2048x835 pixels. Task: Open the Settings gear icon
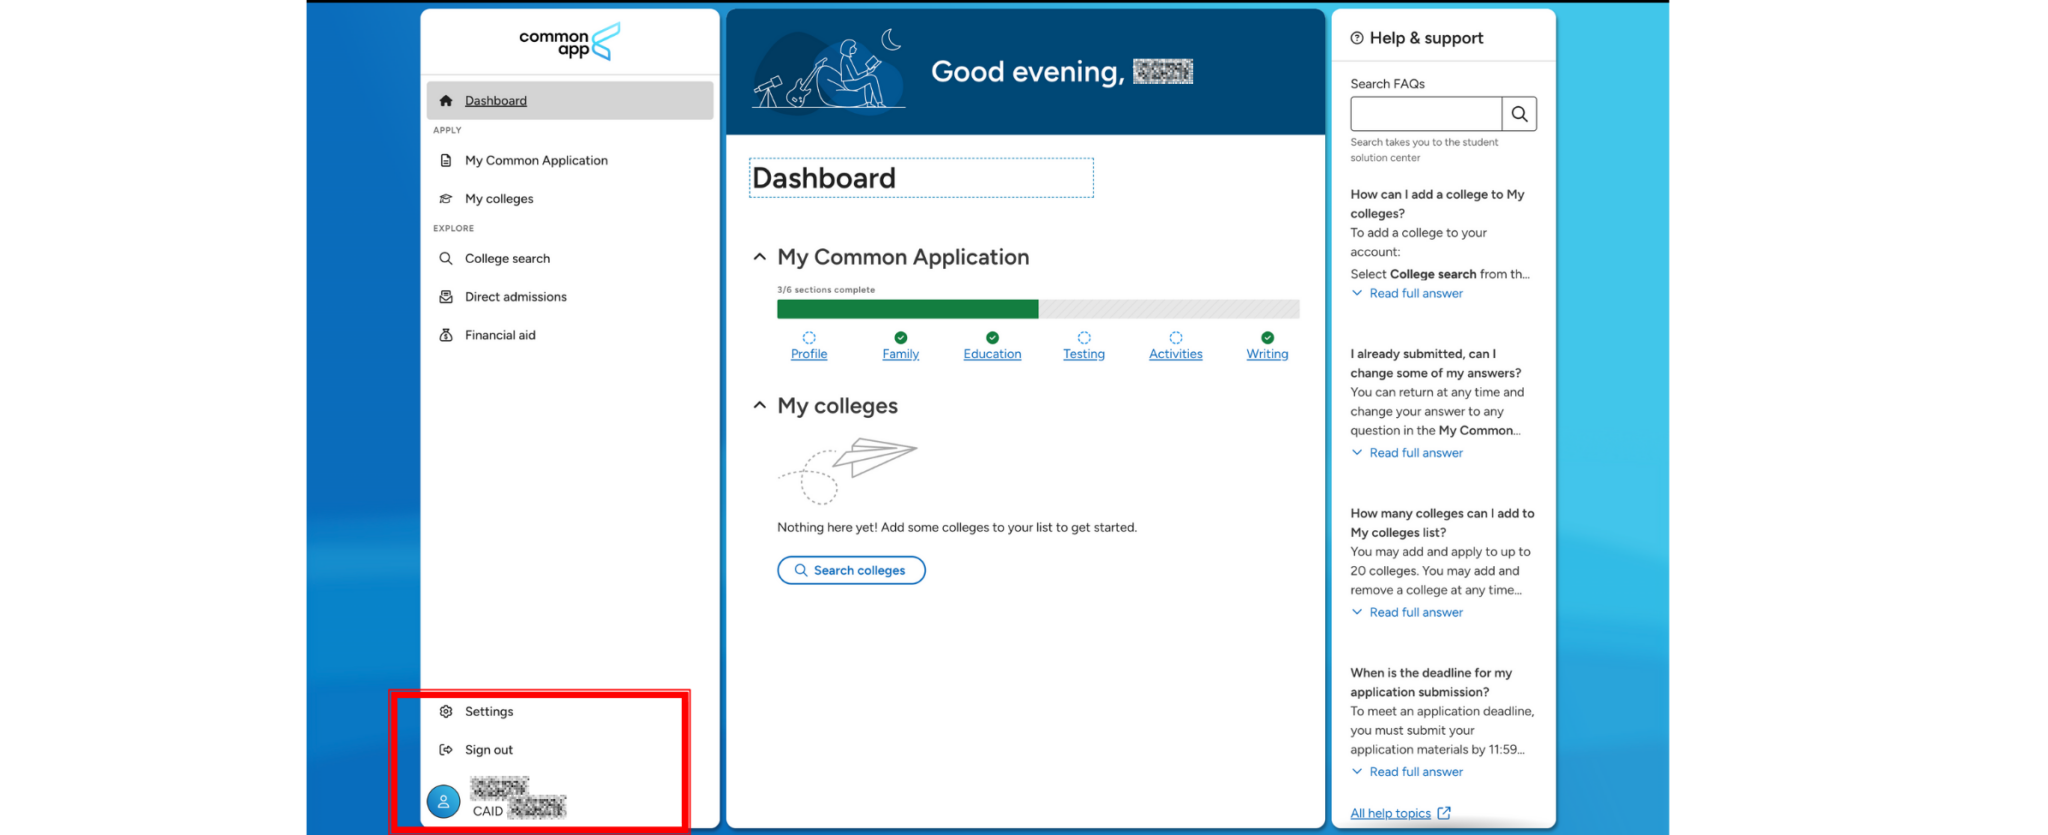(446, 712)
